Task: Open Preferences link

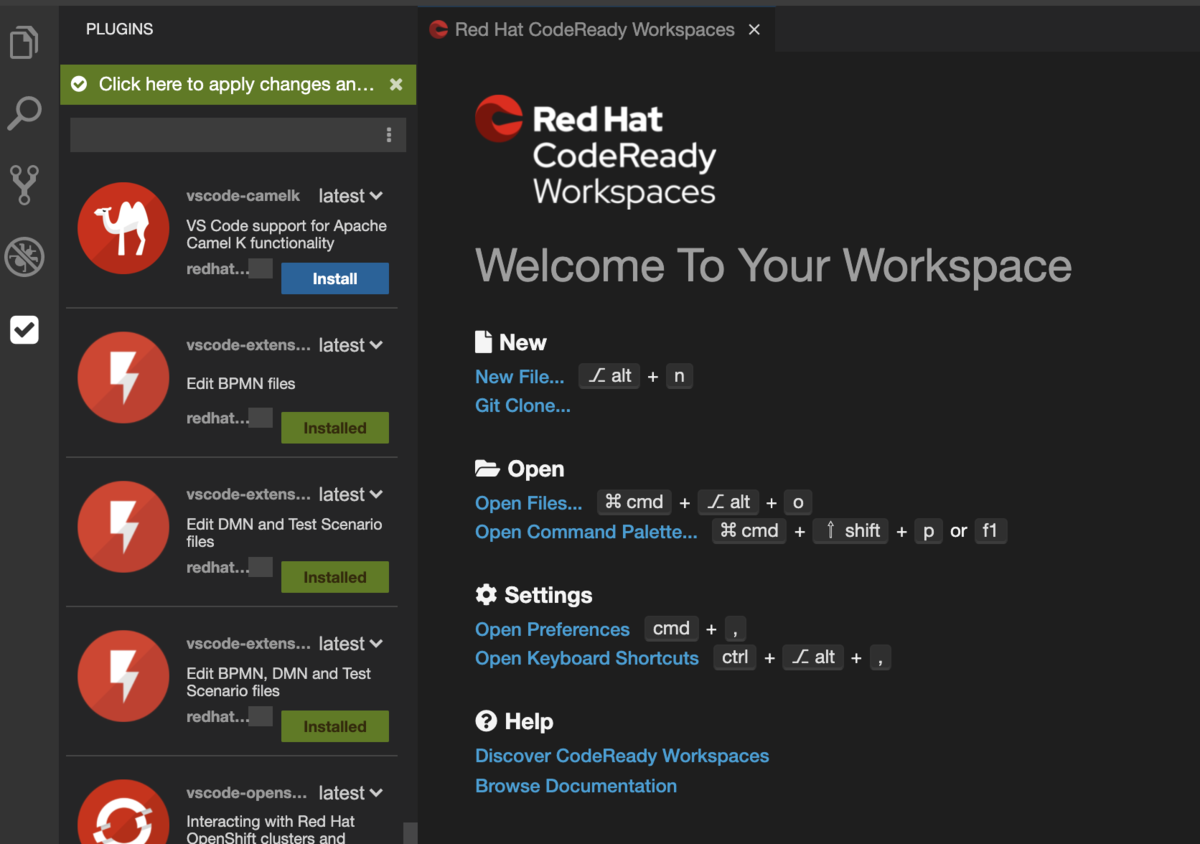Action: click(x=553, y=630)
